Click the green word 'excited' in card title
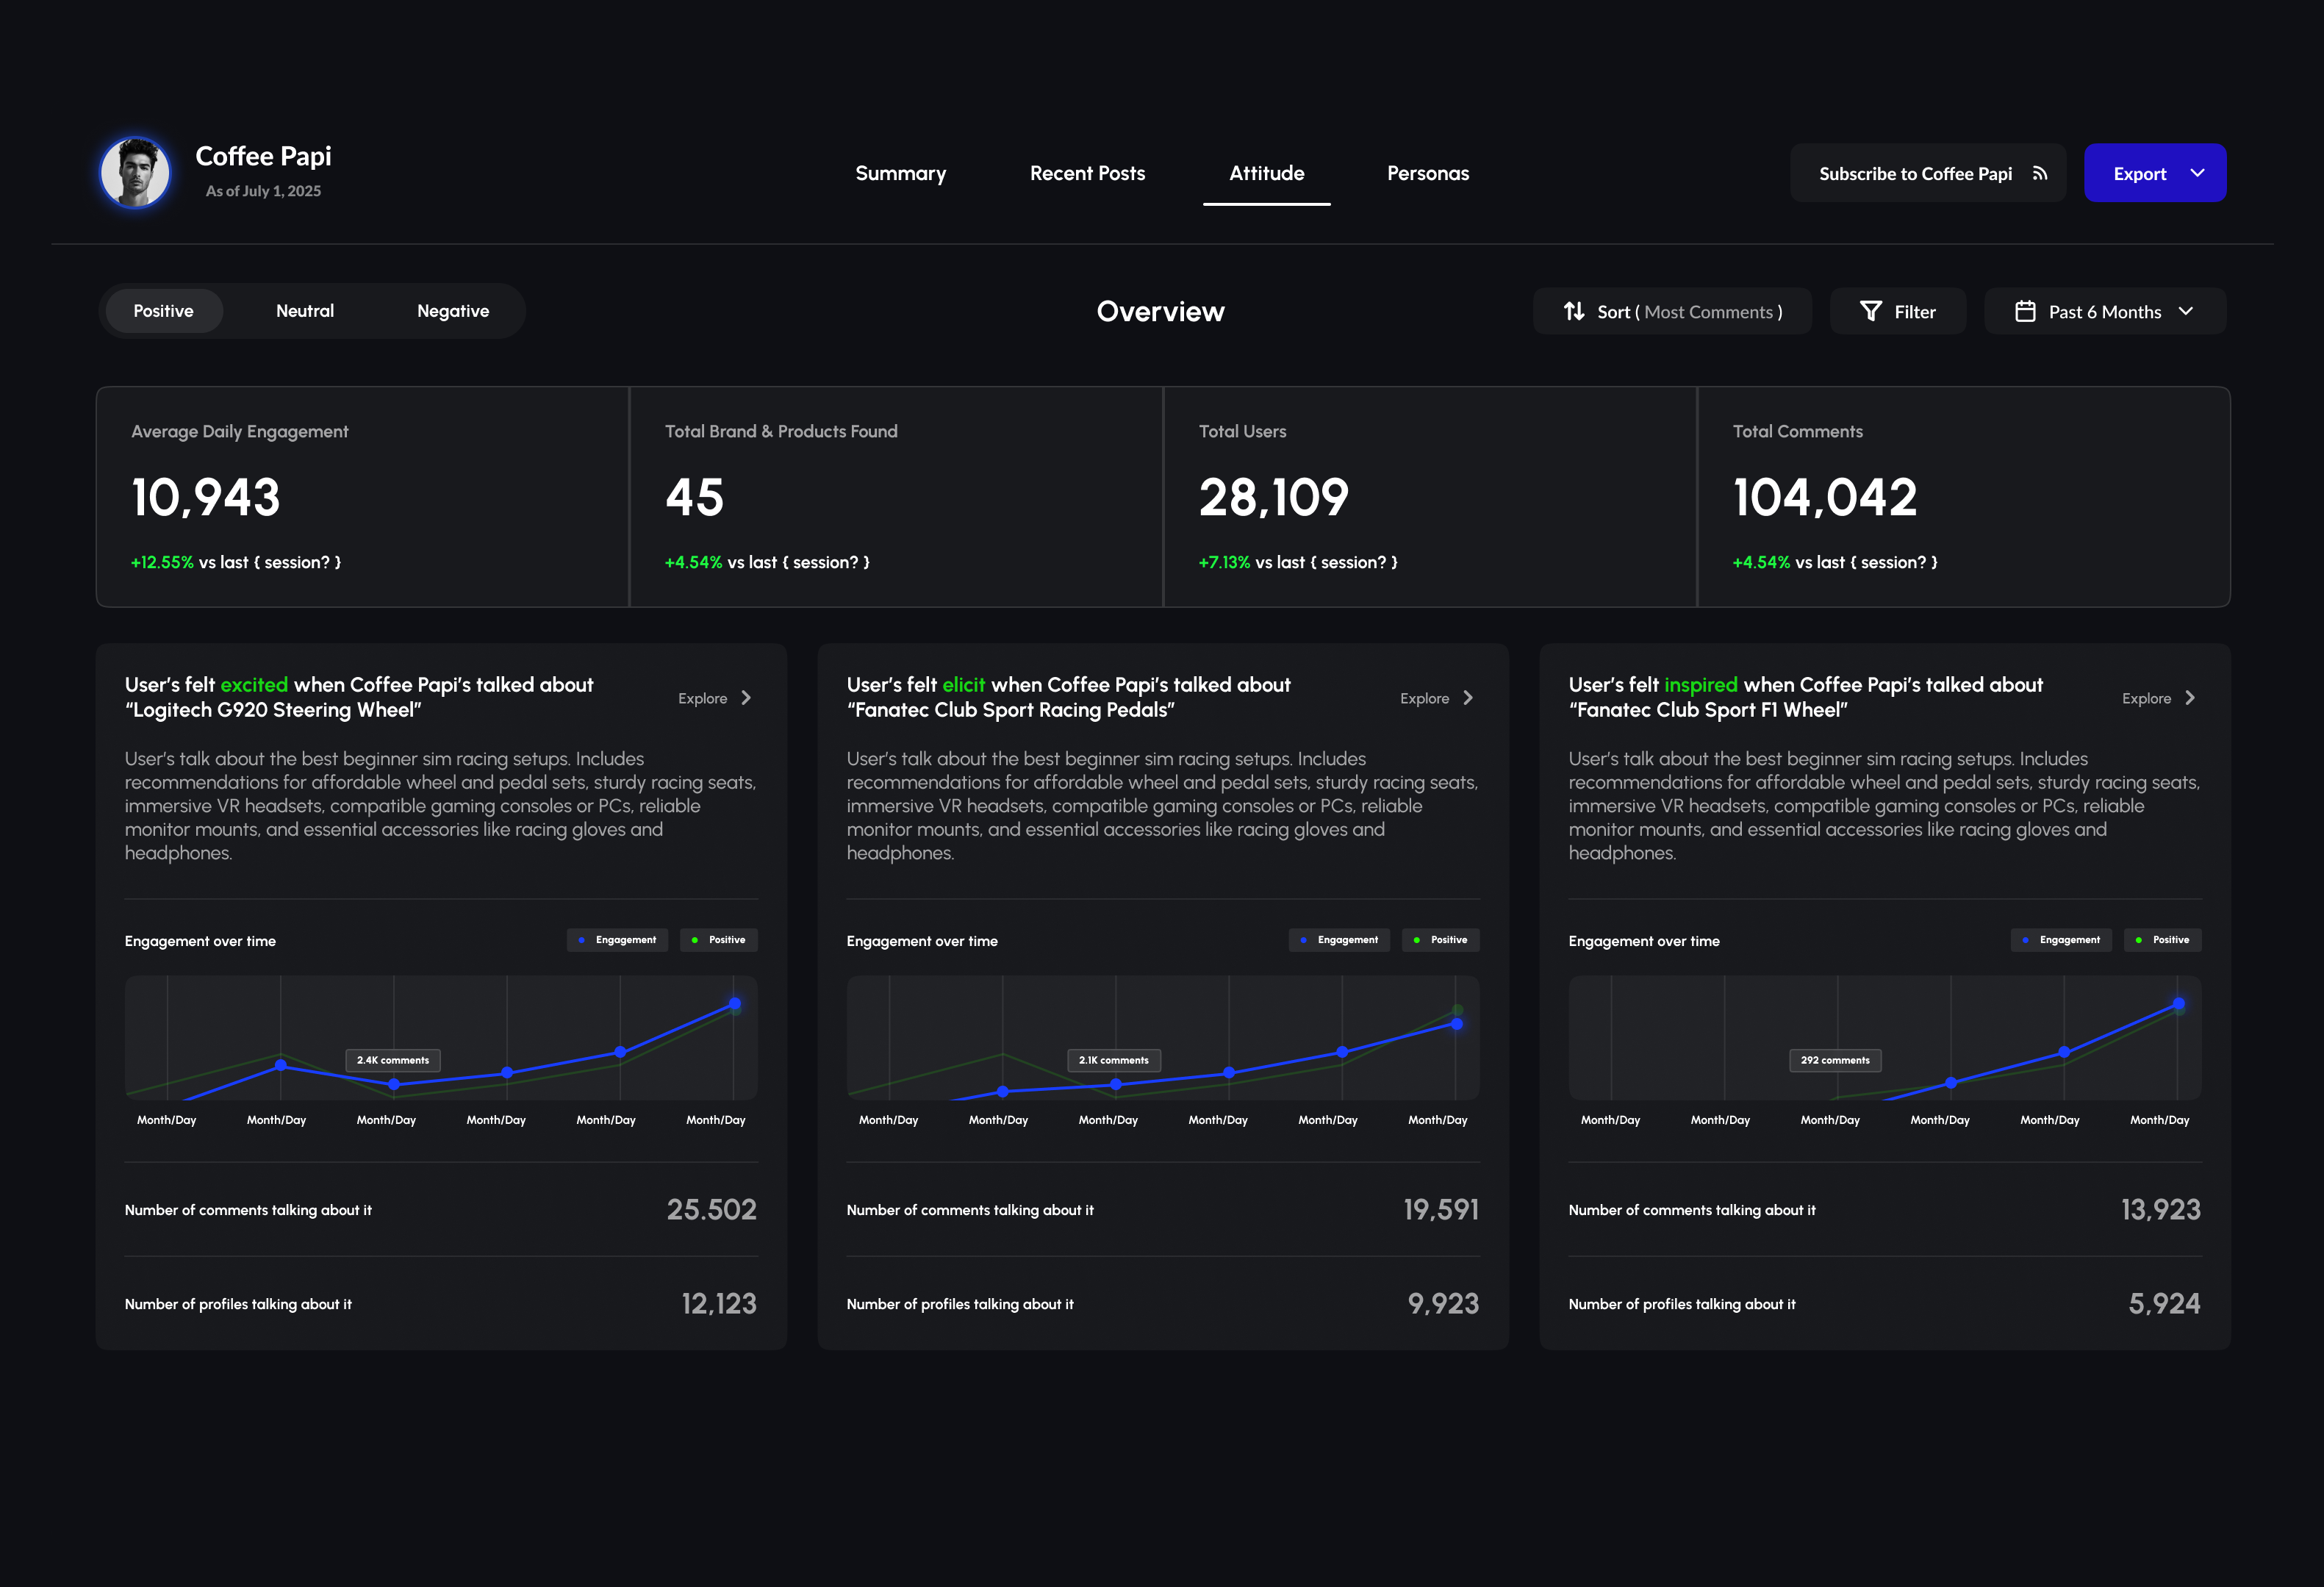 (x=254, y=685)
